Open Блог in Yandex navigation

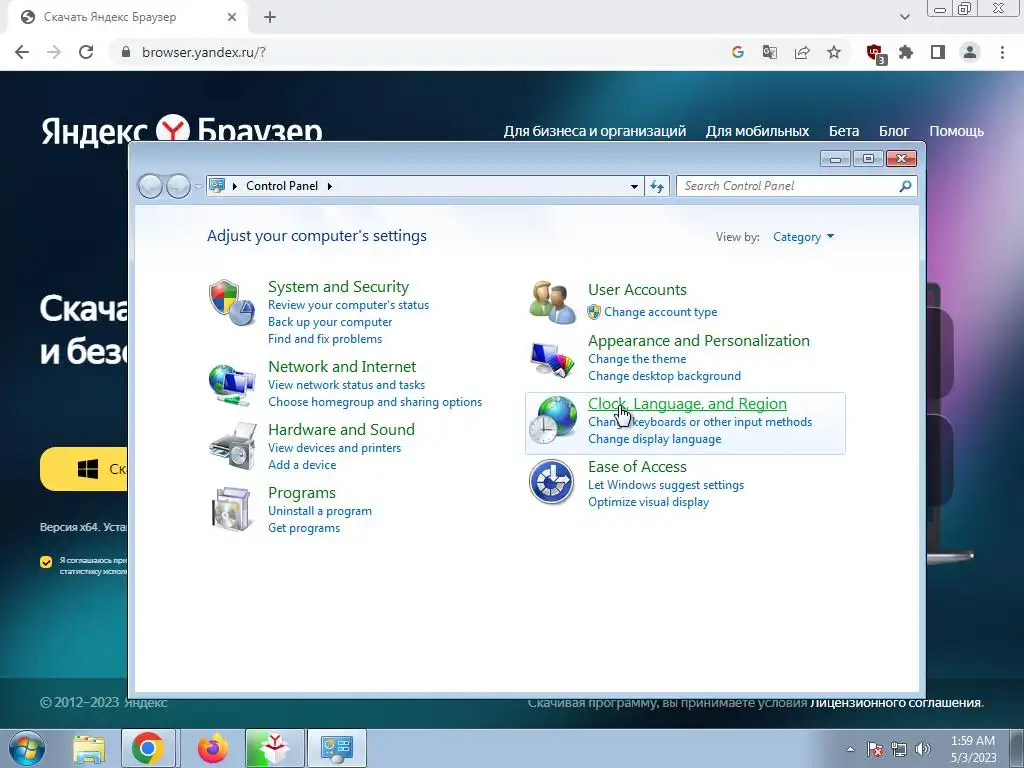tap(893, 131)
